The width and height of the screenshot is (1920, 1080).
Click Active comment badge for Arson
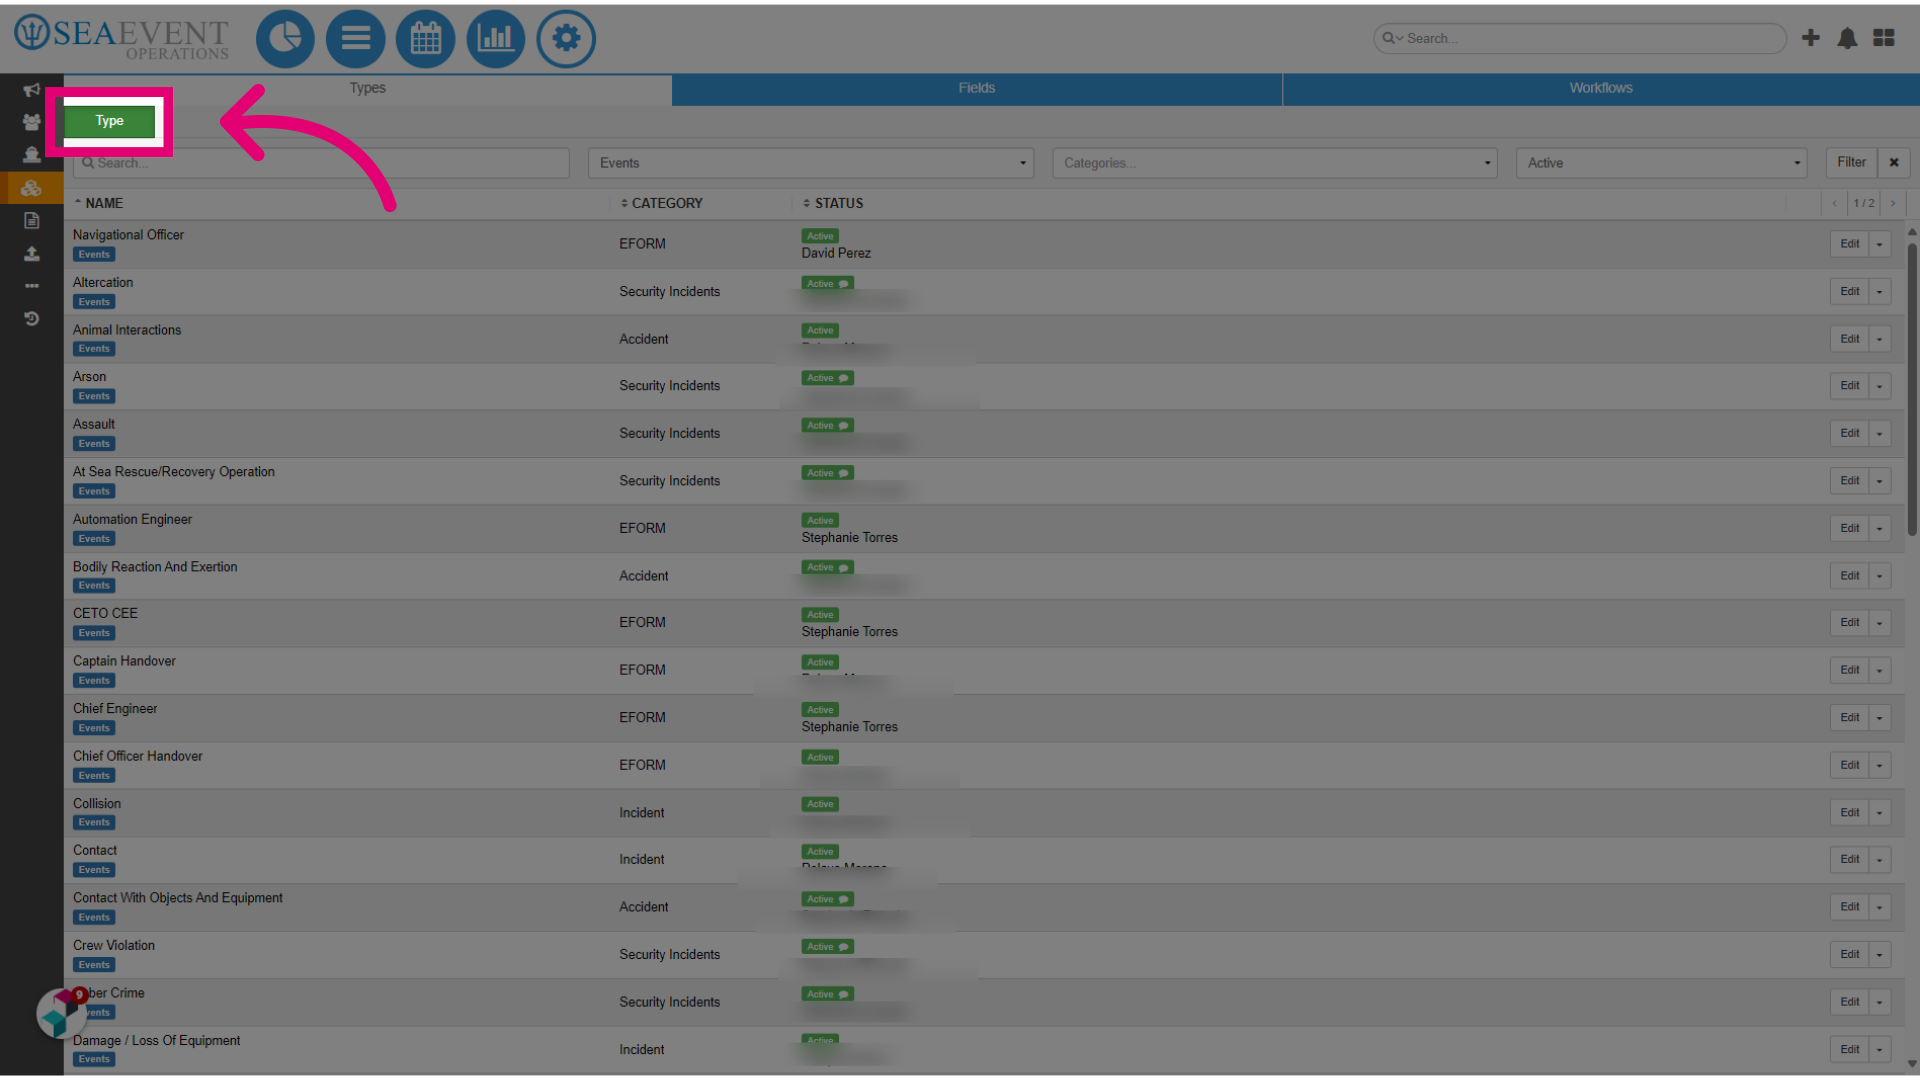pyautogui.click(x=827, y=378)
